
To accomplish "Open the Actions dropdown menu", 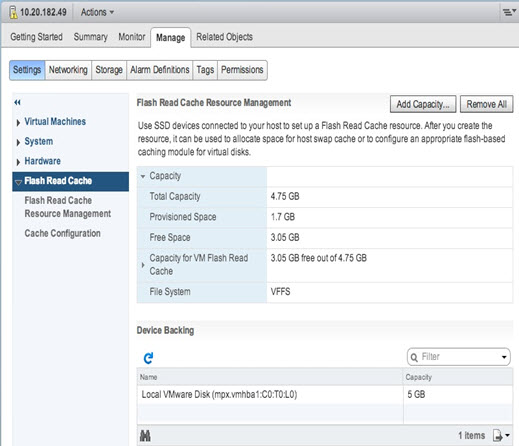I will click(x=97, y=12).
